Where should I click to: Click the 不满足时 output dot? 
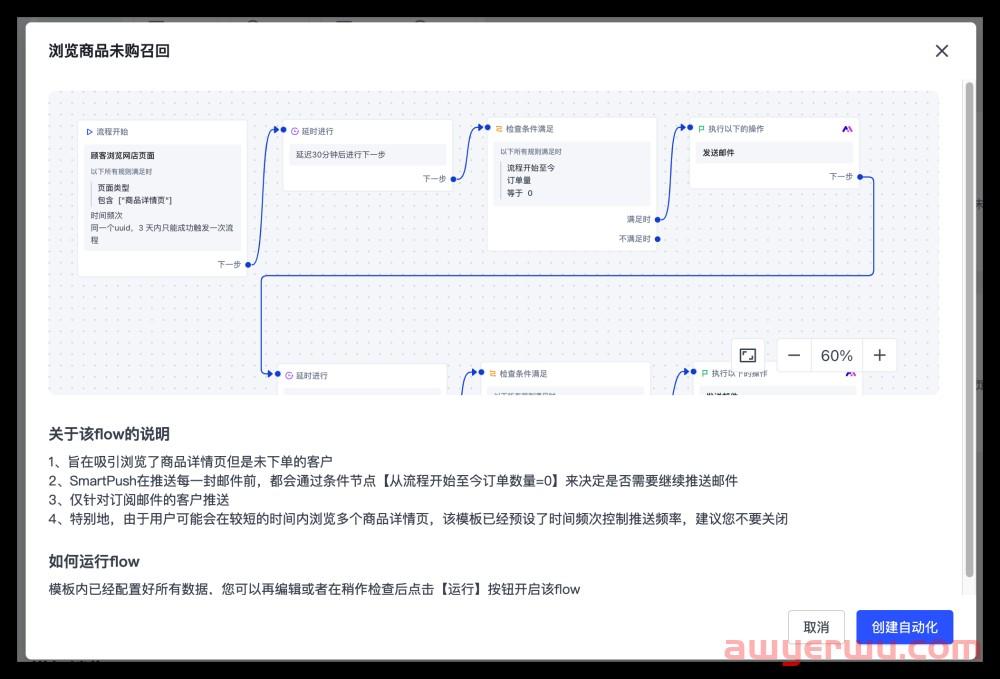click(x=658, y=239)
